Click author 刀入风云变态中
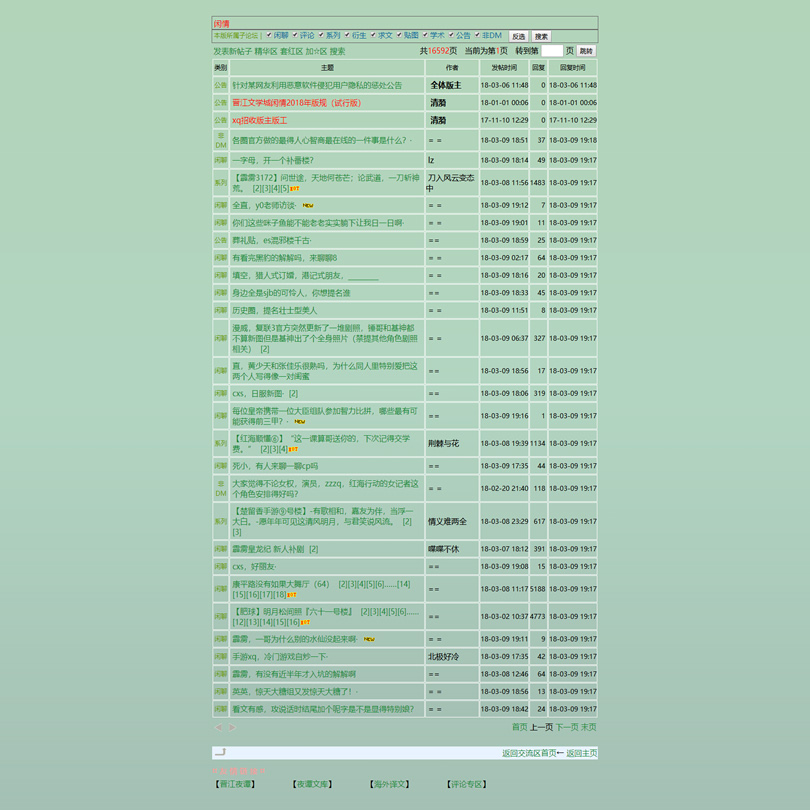 coord(450,183)
